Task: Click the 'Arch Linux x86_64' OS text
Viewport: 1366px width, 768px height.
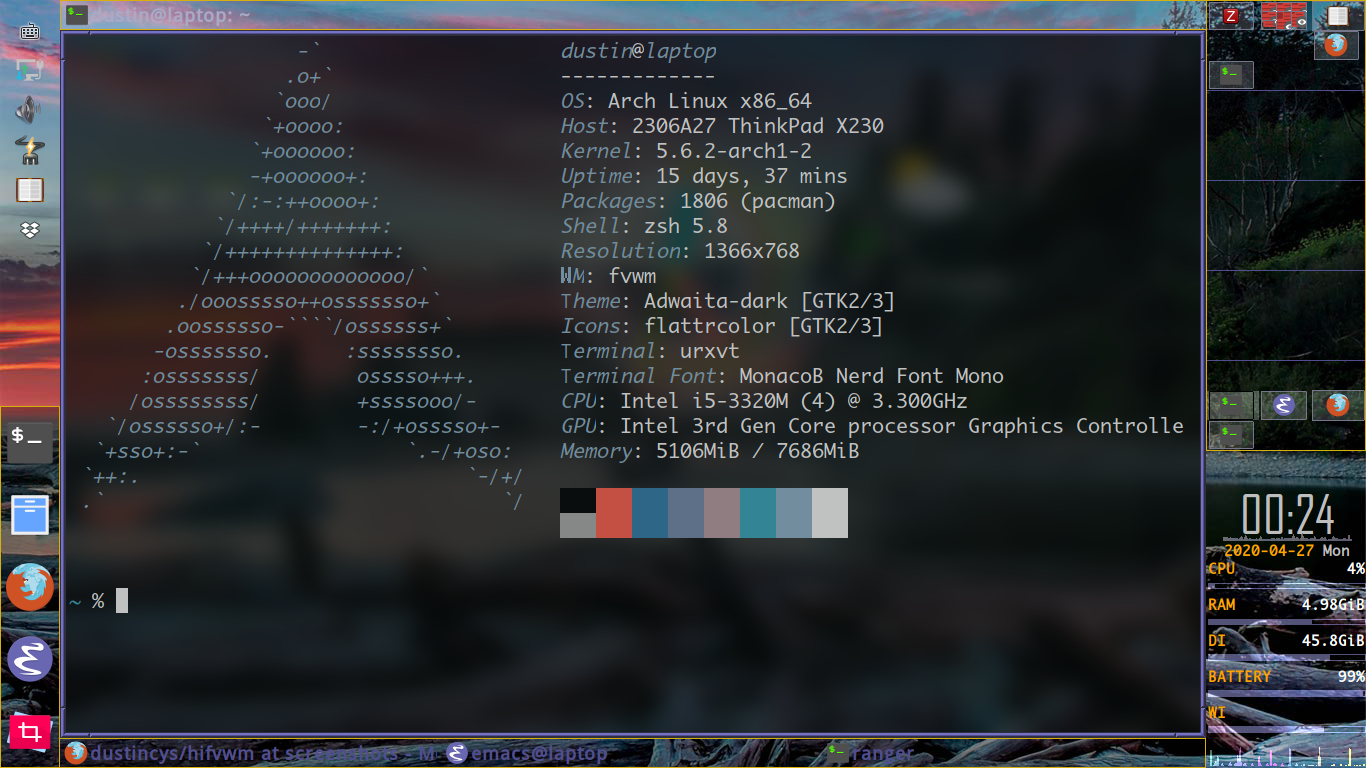Action: click(710, 101)
